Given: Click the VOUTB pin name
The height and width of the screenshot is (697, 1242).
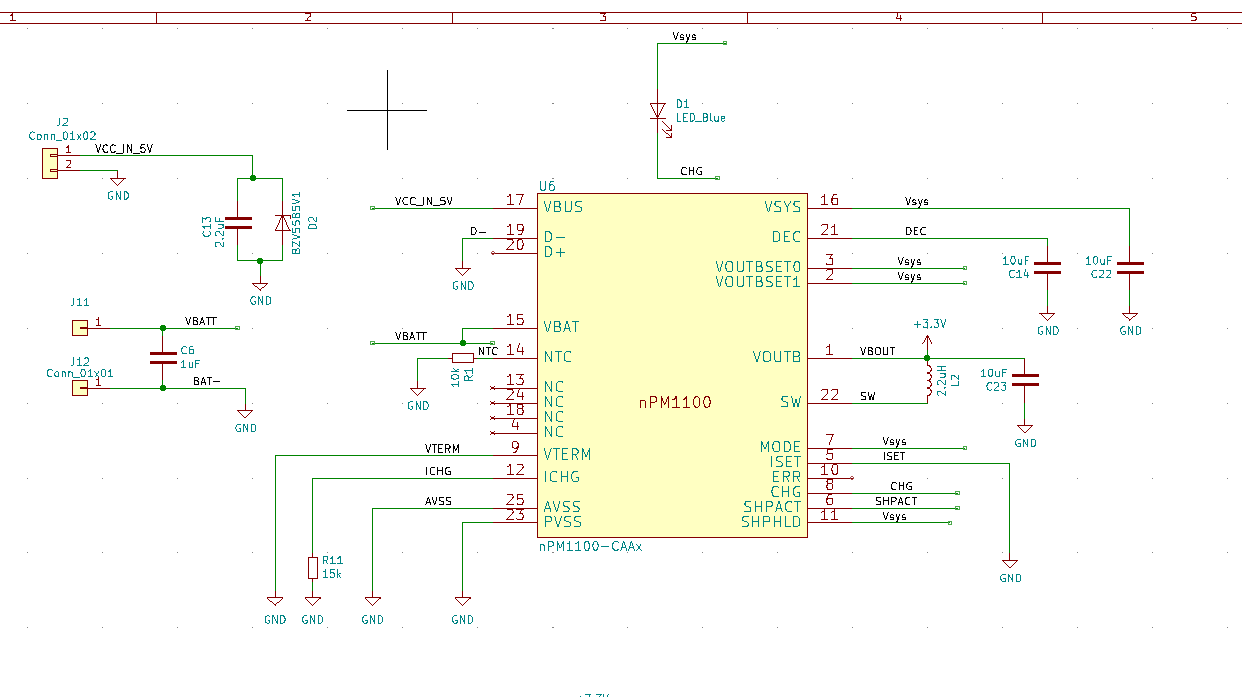Looking at the screenshot, I should pos(776,357).
